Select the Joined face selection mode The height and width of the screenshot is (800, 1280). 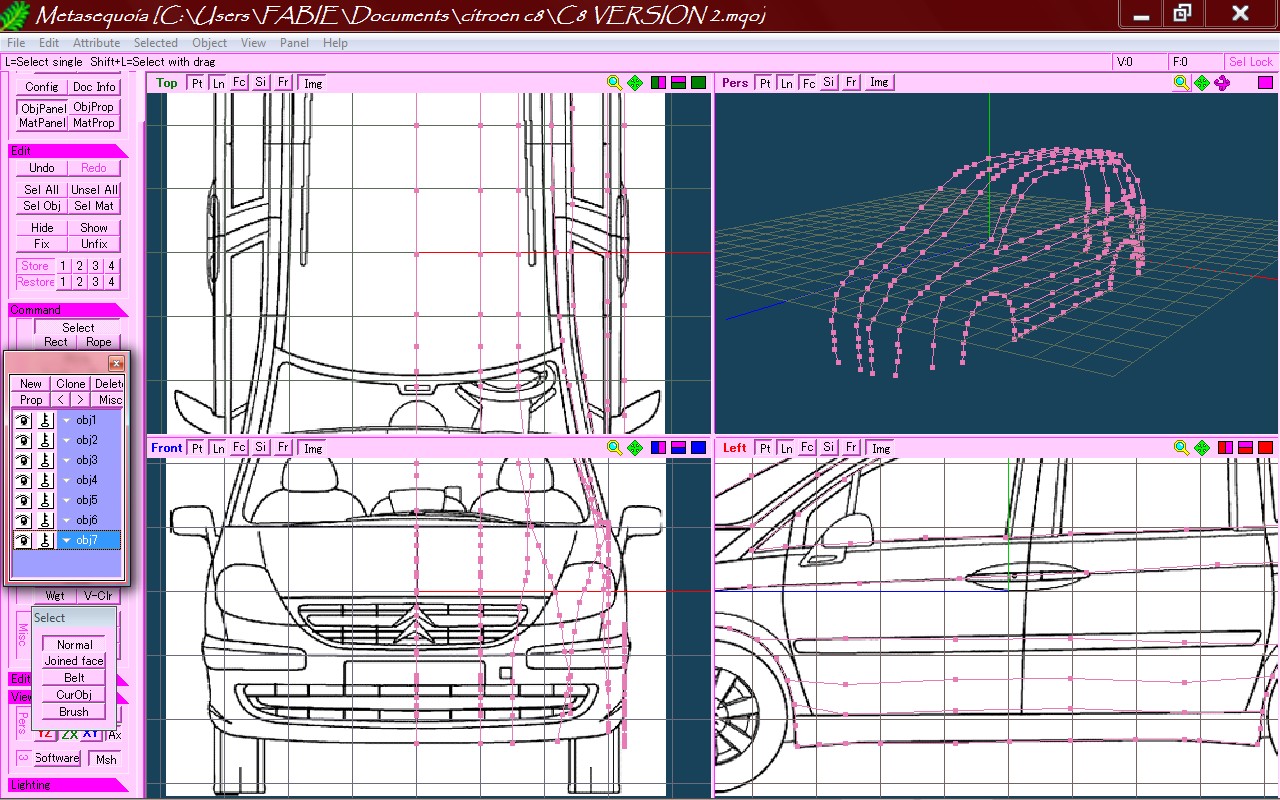(x=74, y=661)
